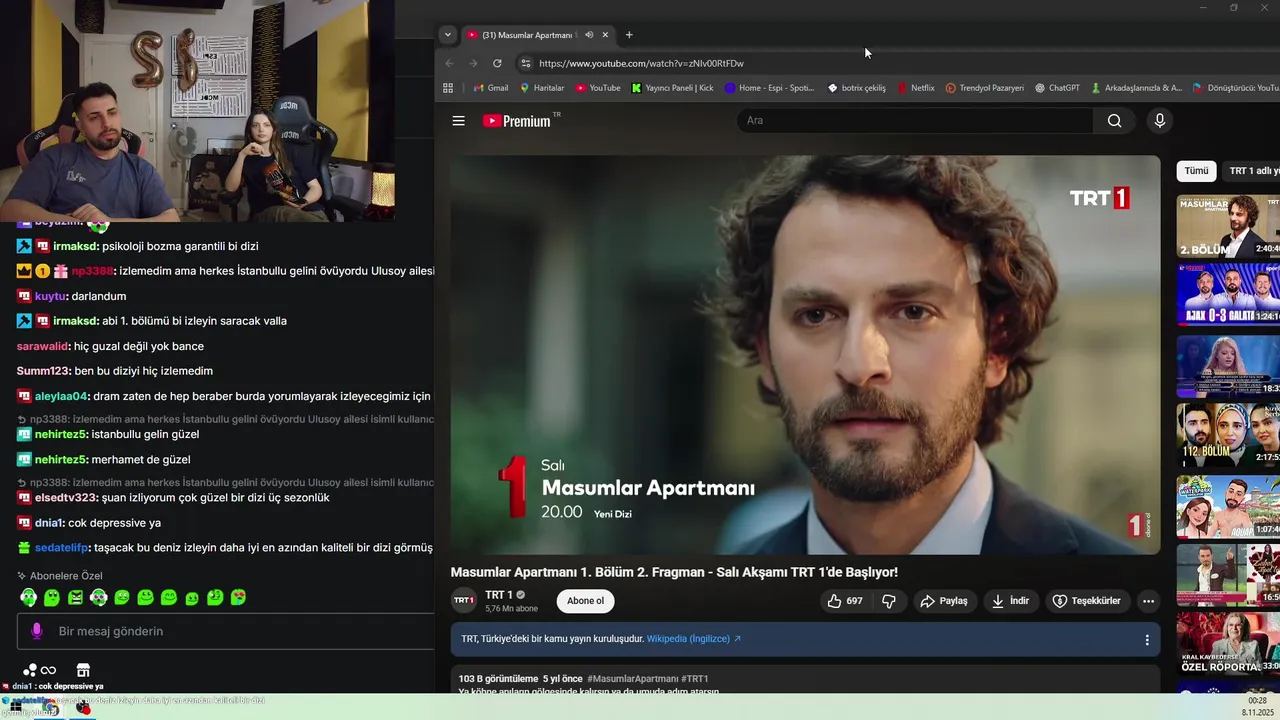Select the Tümü filter chip
1280x720 pixels.
pos(1196,171)
